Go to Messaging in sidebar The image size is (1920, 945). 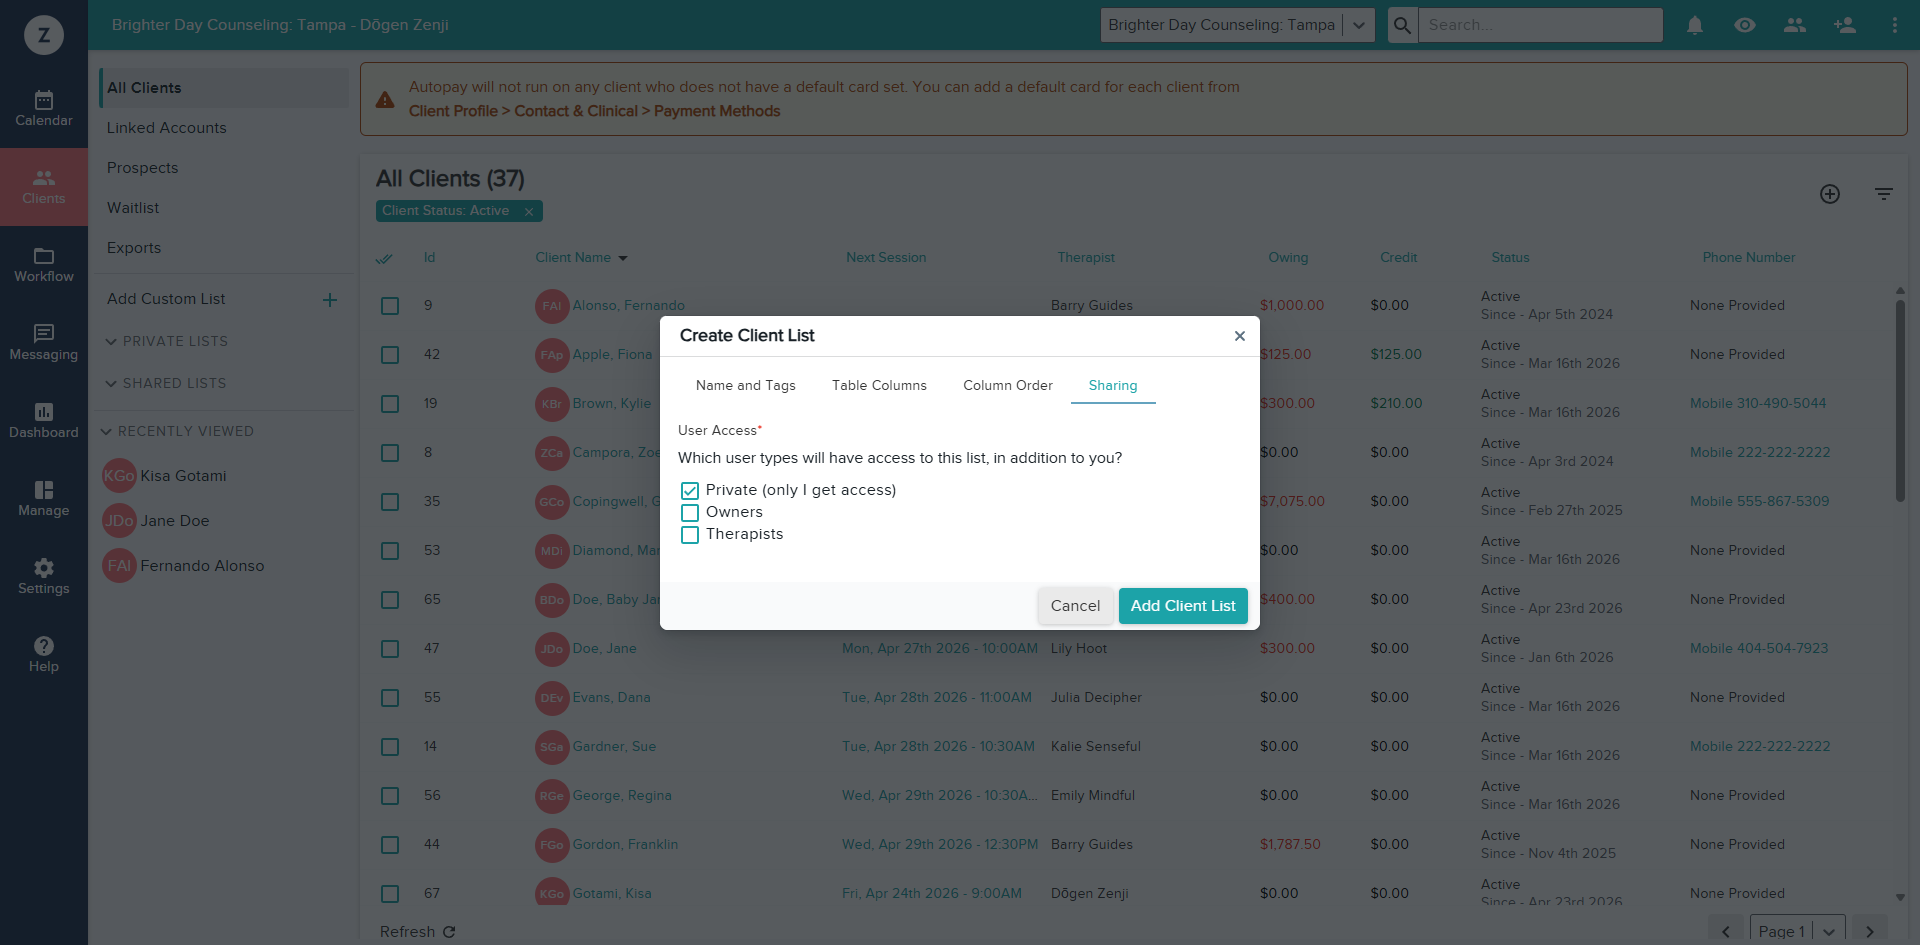[44, 343]
